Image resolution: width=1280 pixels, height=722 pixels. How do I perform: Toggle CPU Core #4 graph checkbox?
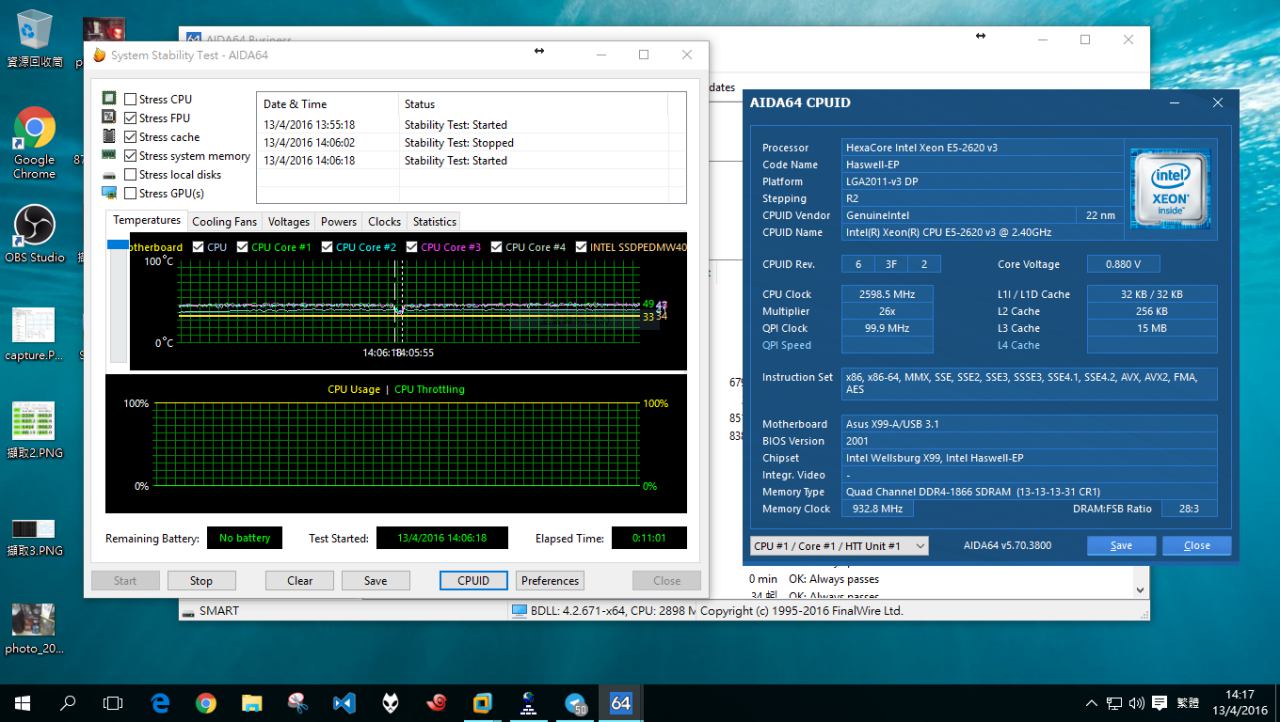(x=496, y=247)
